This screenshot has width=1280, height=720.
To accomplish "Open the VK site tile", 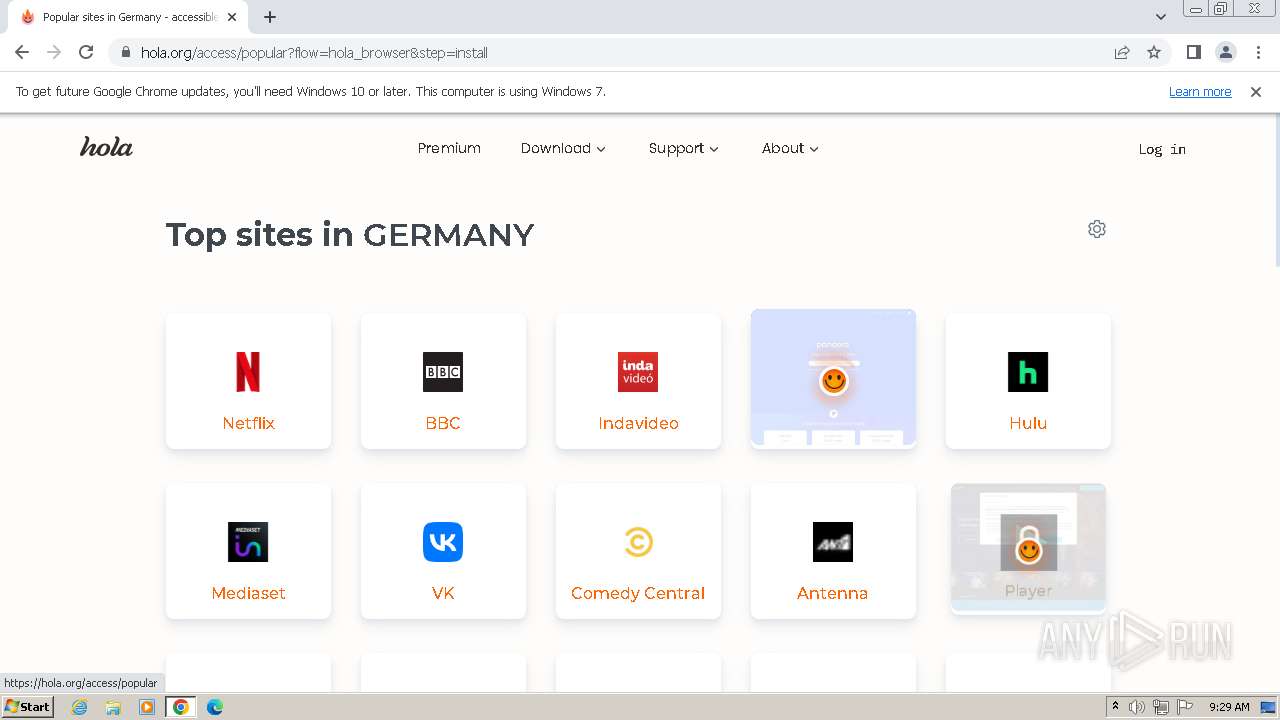I will point(443,551).
